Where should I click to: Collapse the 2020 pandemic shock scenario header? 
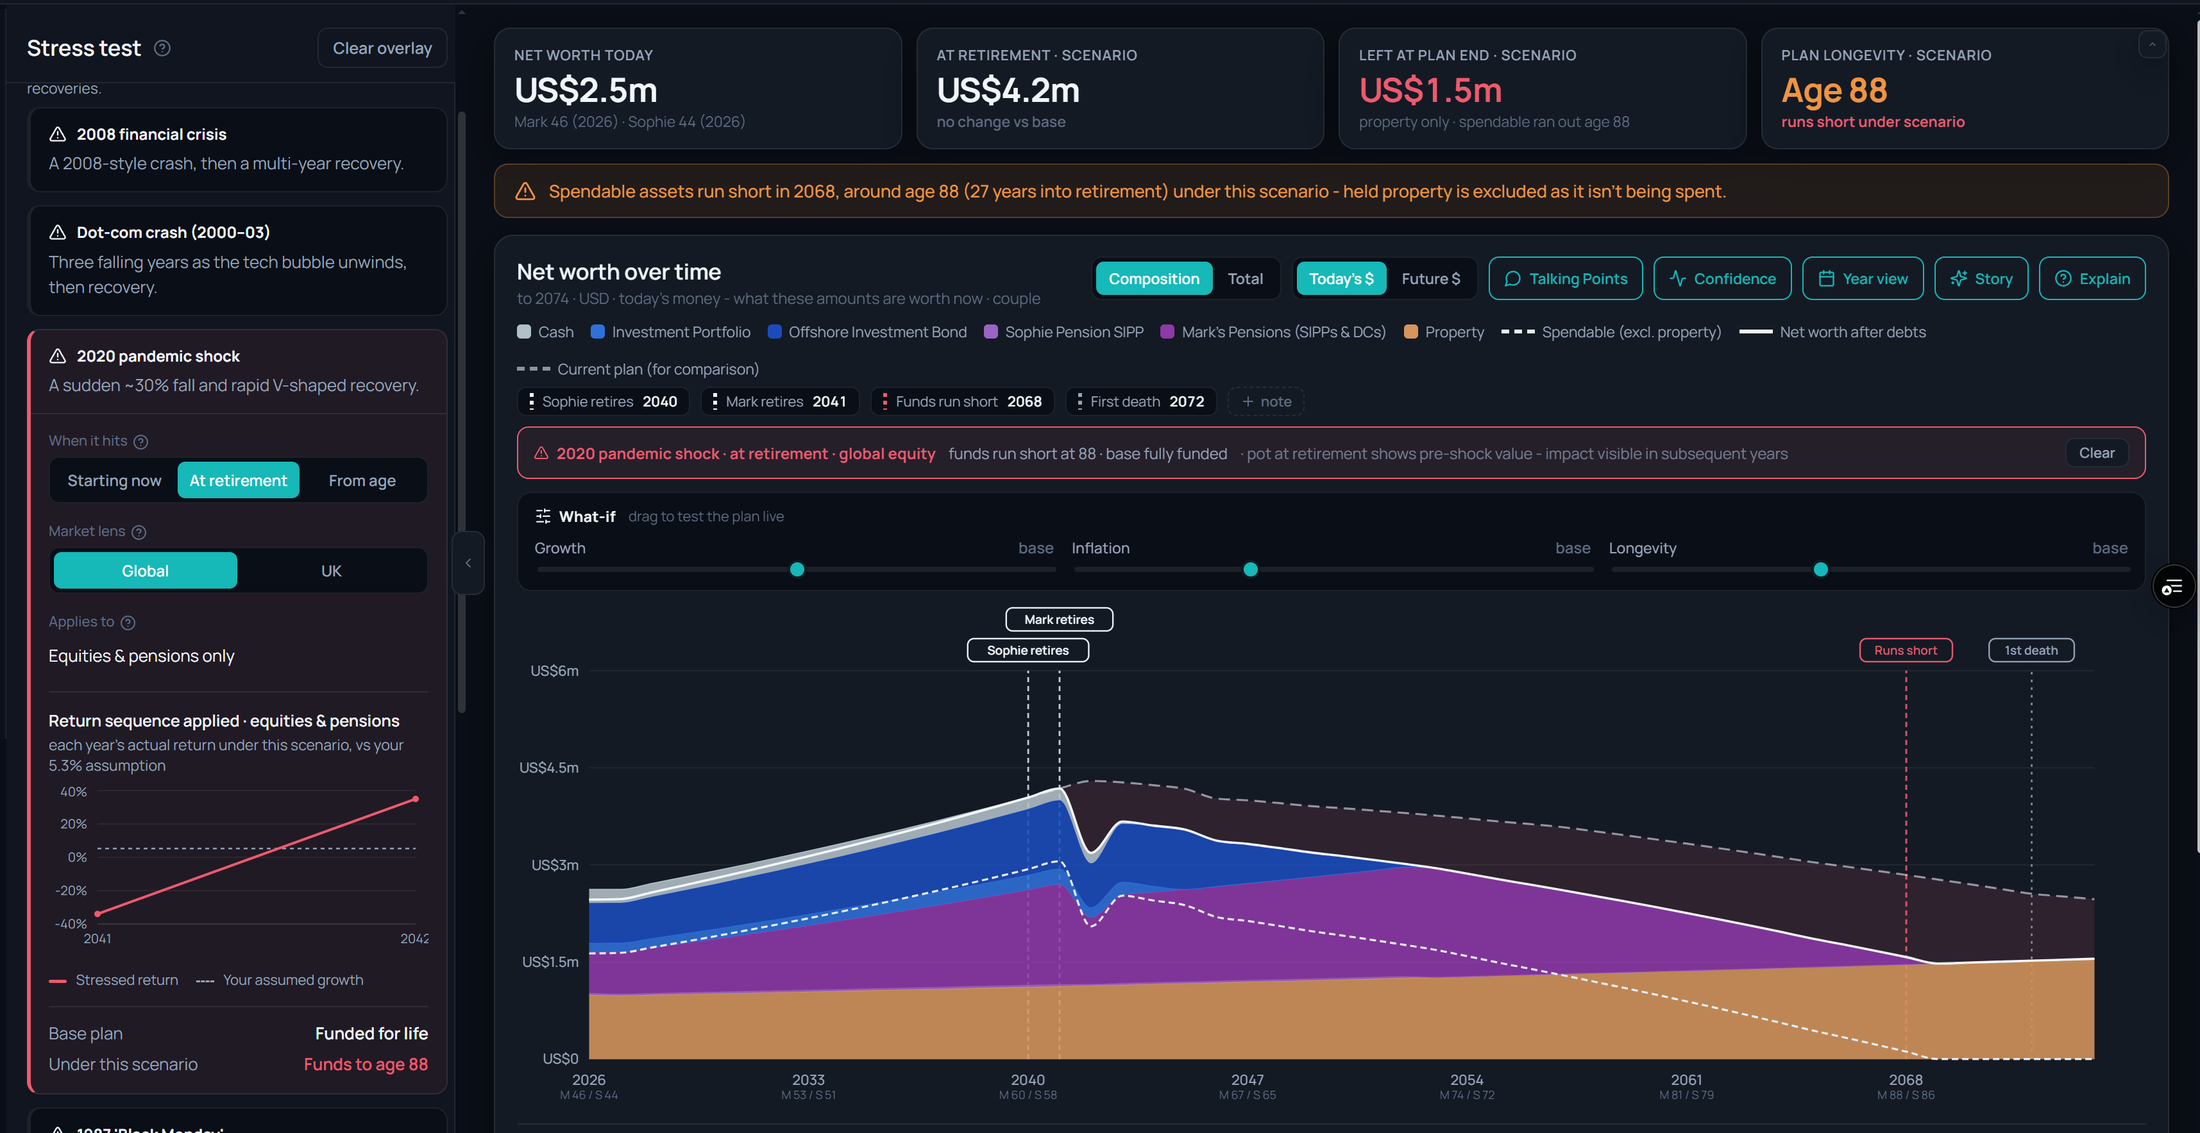pyautogui.click(x=238, y=371)
